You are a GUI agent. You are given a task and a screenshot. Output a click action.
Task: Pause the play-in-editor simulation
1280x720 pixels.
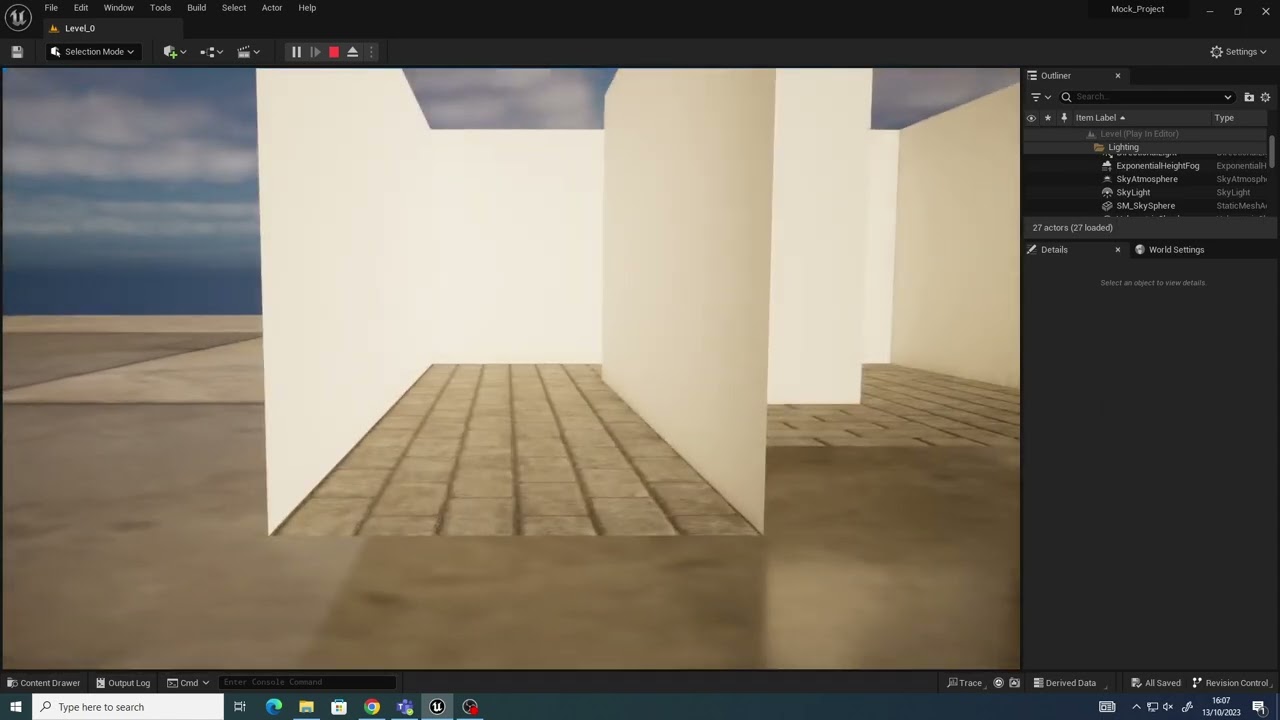coord(296,52)
